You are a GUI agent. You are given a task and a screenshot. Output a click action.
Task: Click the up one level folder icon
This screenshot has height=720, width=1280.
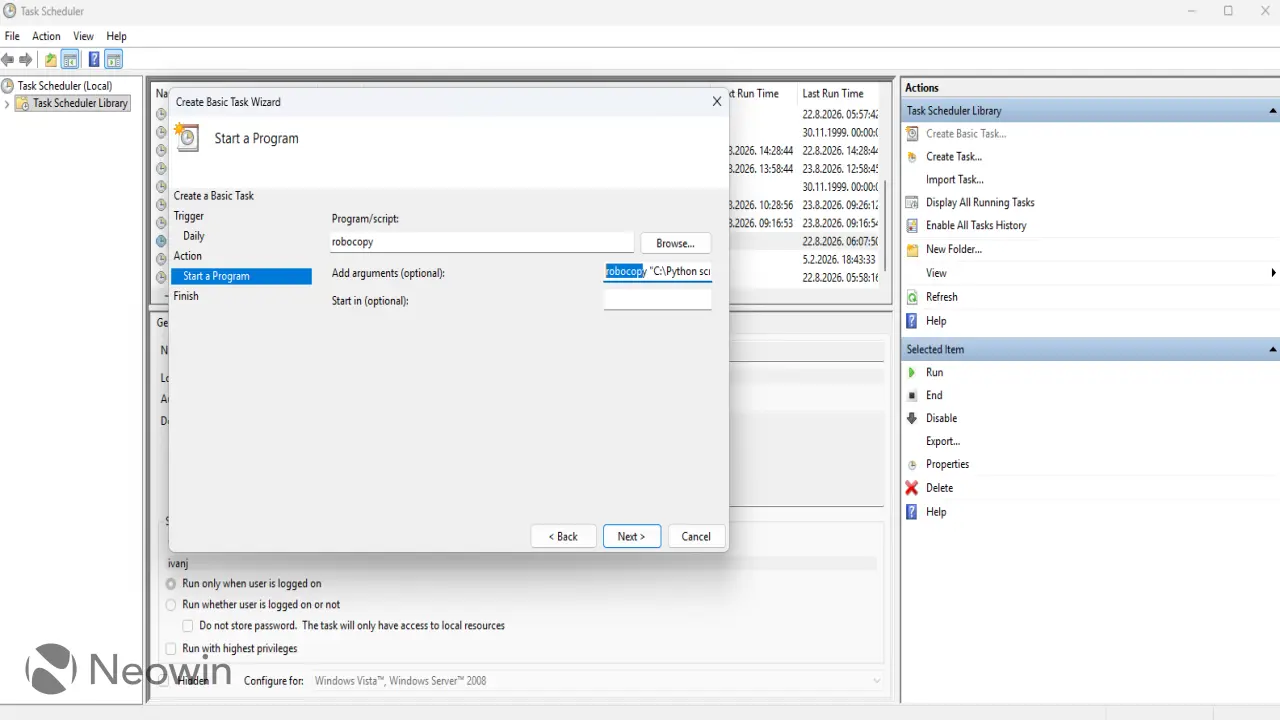pyautogui.click(x=51, y=60)
